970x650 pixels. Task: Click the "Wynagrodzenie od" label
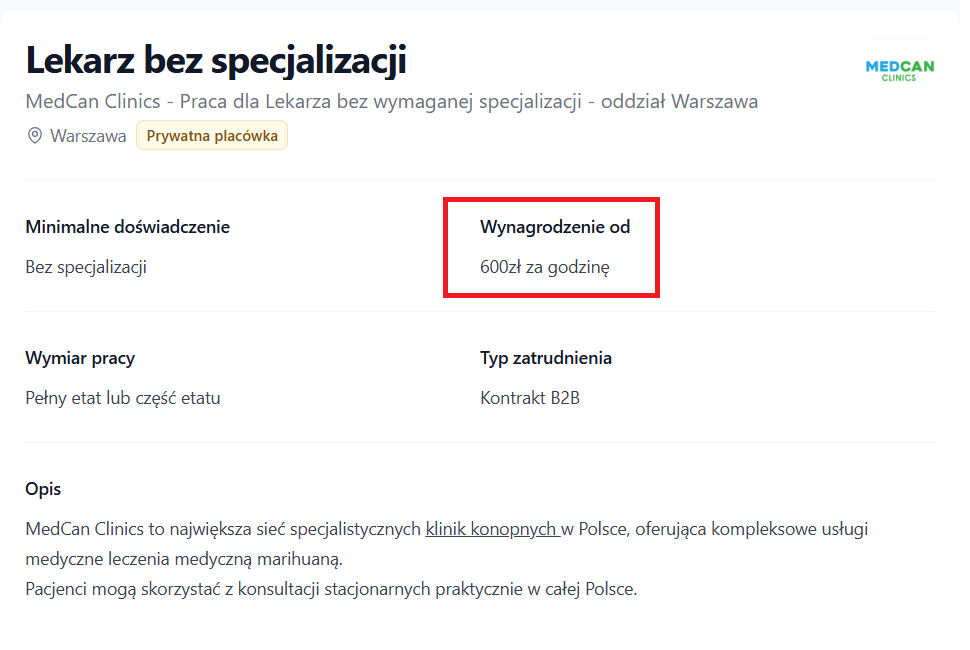point(555,227)
